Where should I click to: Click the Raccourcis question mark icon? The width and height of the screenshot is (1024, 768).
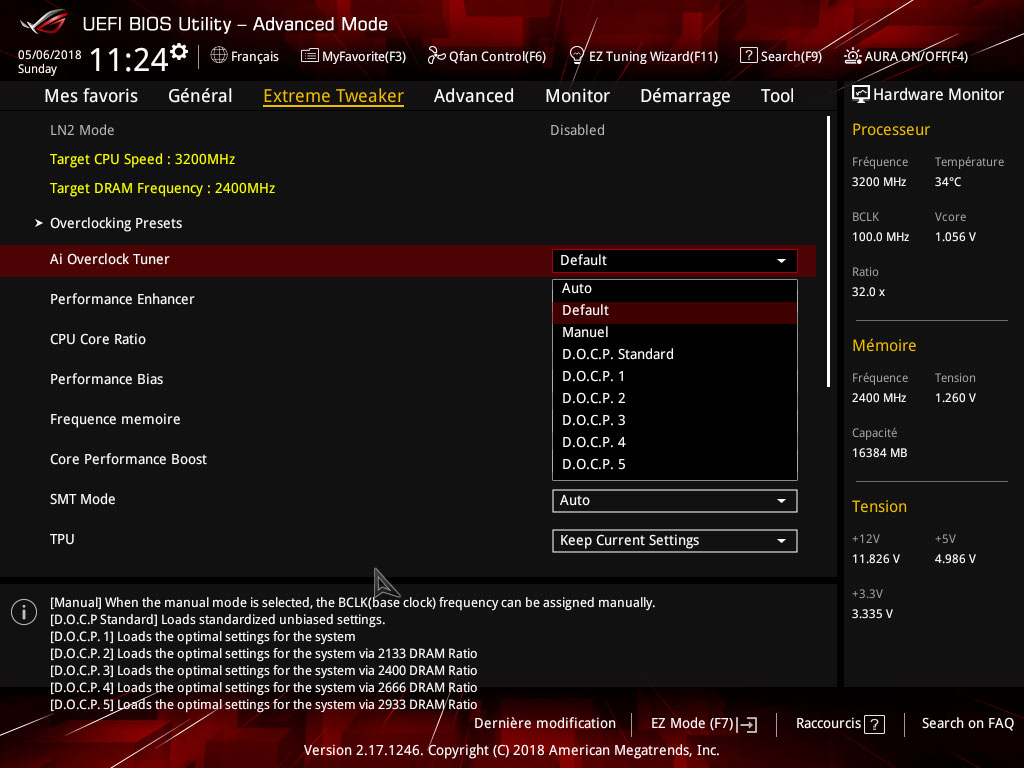tap(874, 724)
